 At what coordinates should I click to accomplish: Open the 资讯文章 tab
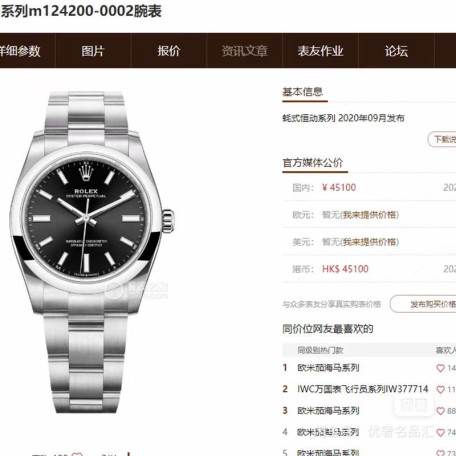click(245, 51)
